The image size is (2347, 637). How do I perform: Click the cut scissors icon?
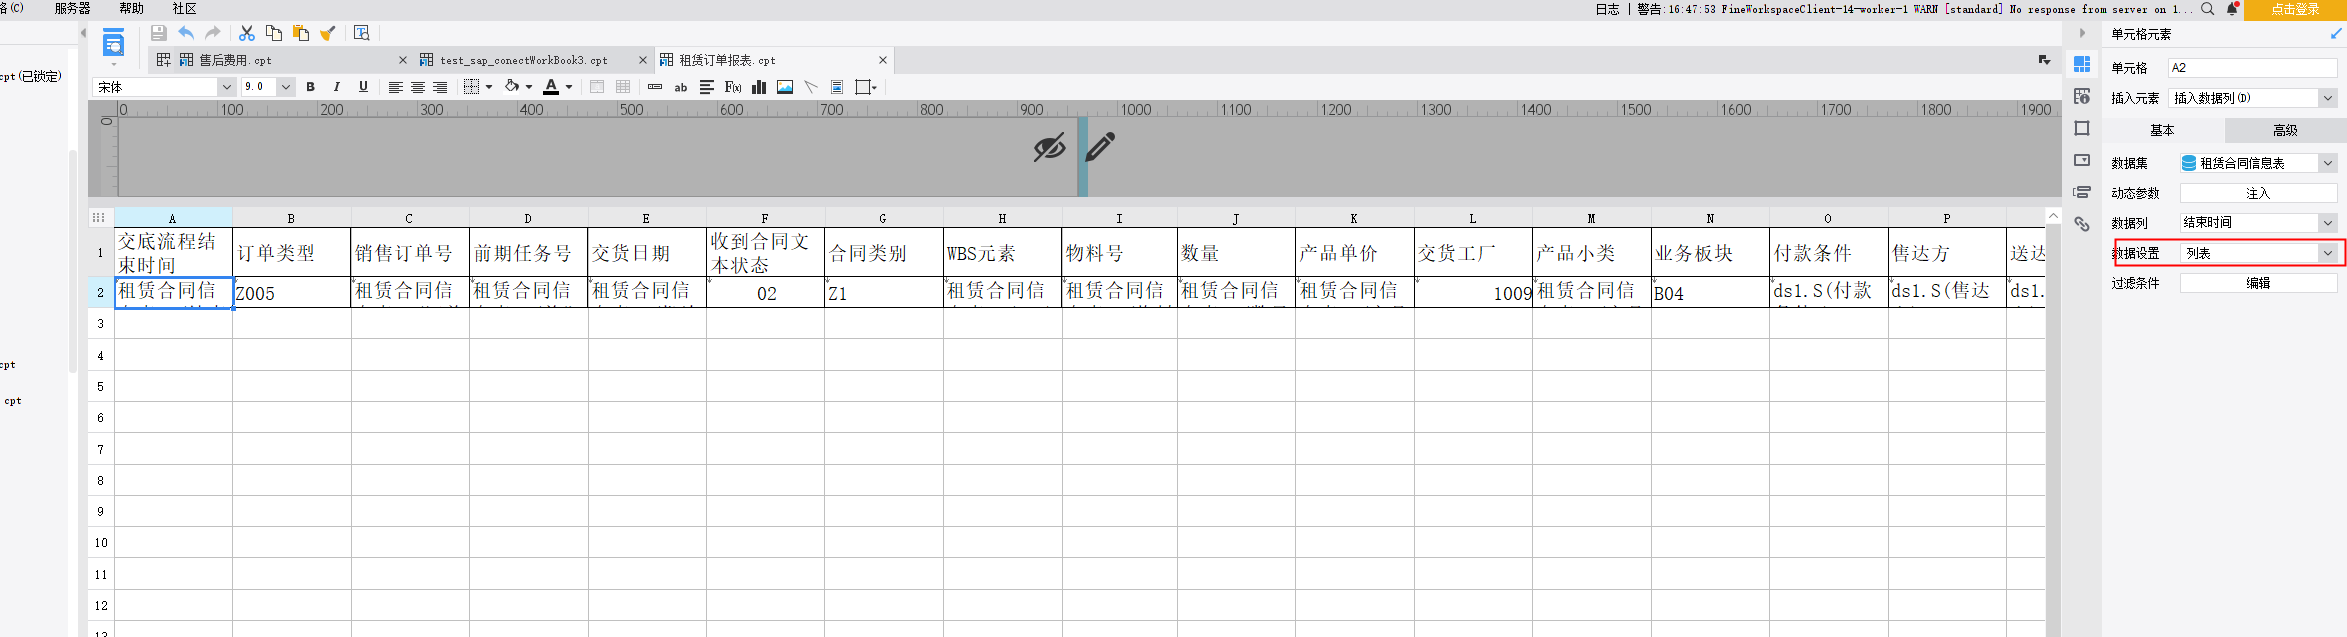pos(247,33)
